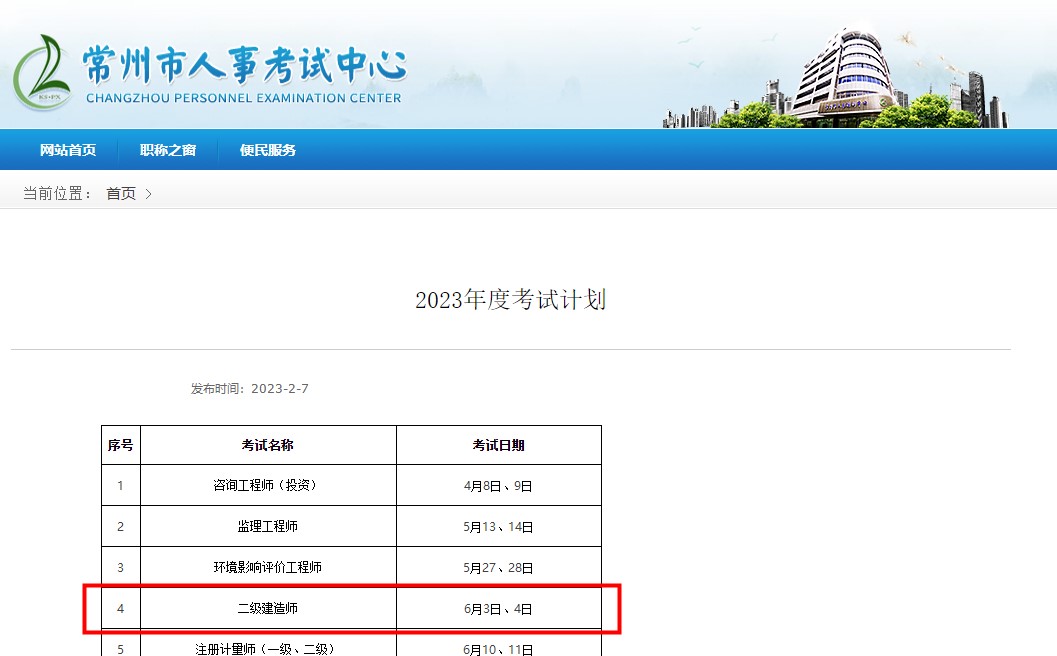Click the exam date 4月8日、9日
The height and width of the screenshot is (656, 1057).
(498, 485)
